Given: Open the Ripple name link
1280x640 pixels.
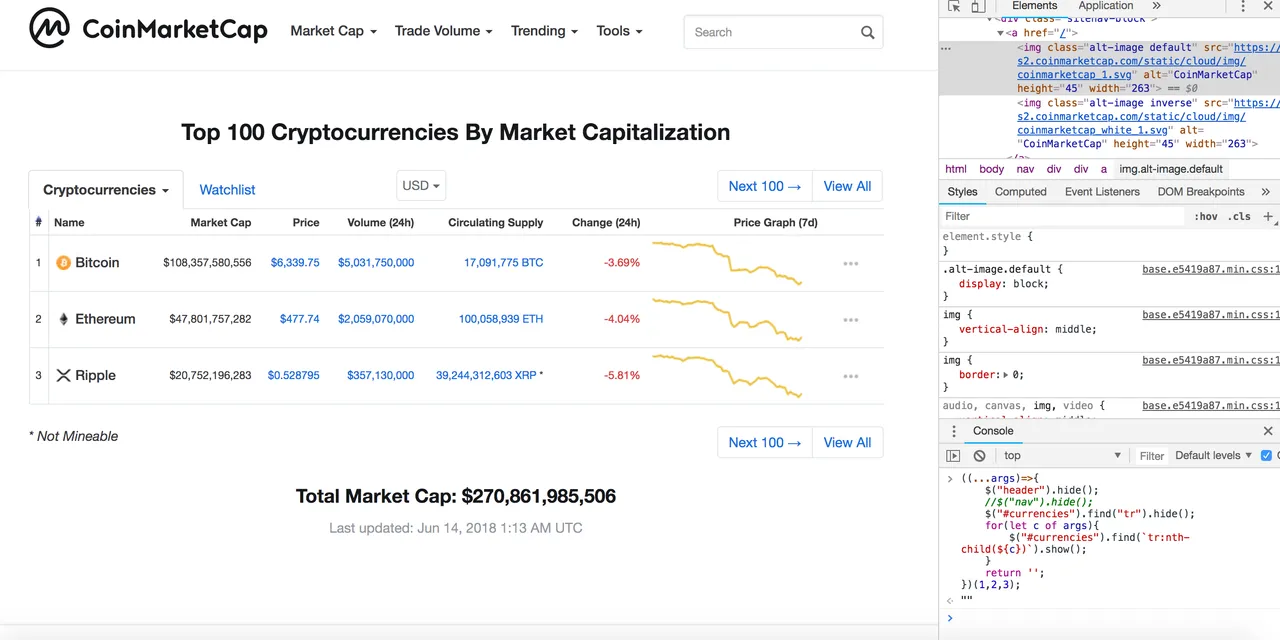Looking at the screenshot, I should (x=95, y=376).
